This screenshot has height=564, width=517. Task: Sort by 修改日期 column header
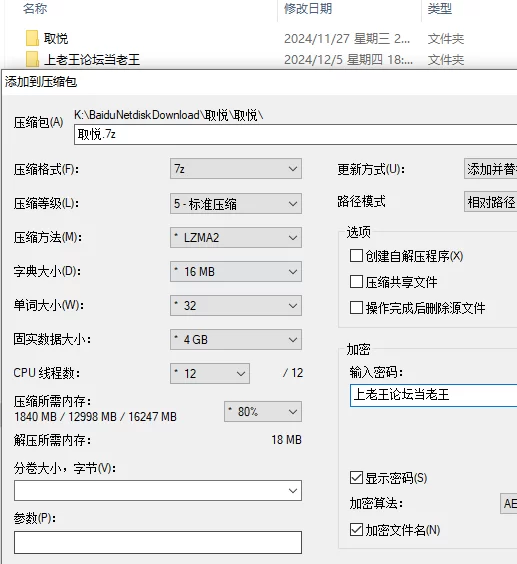(x=308, y=8)
